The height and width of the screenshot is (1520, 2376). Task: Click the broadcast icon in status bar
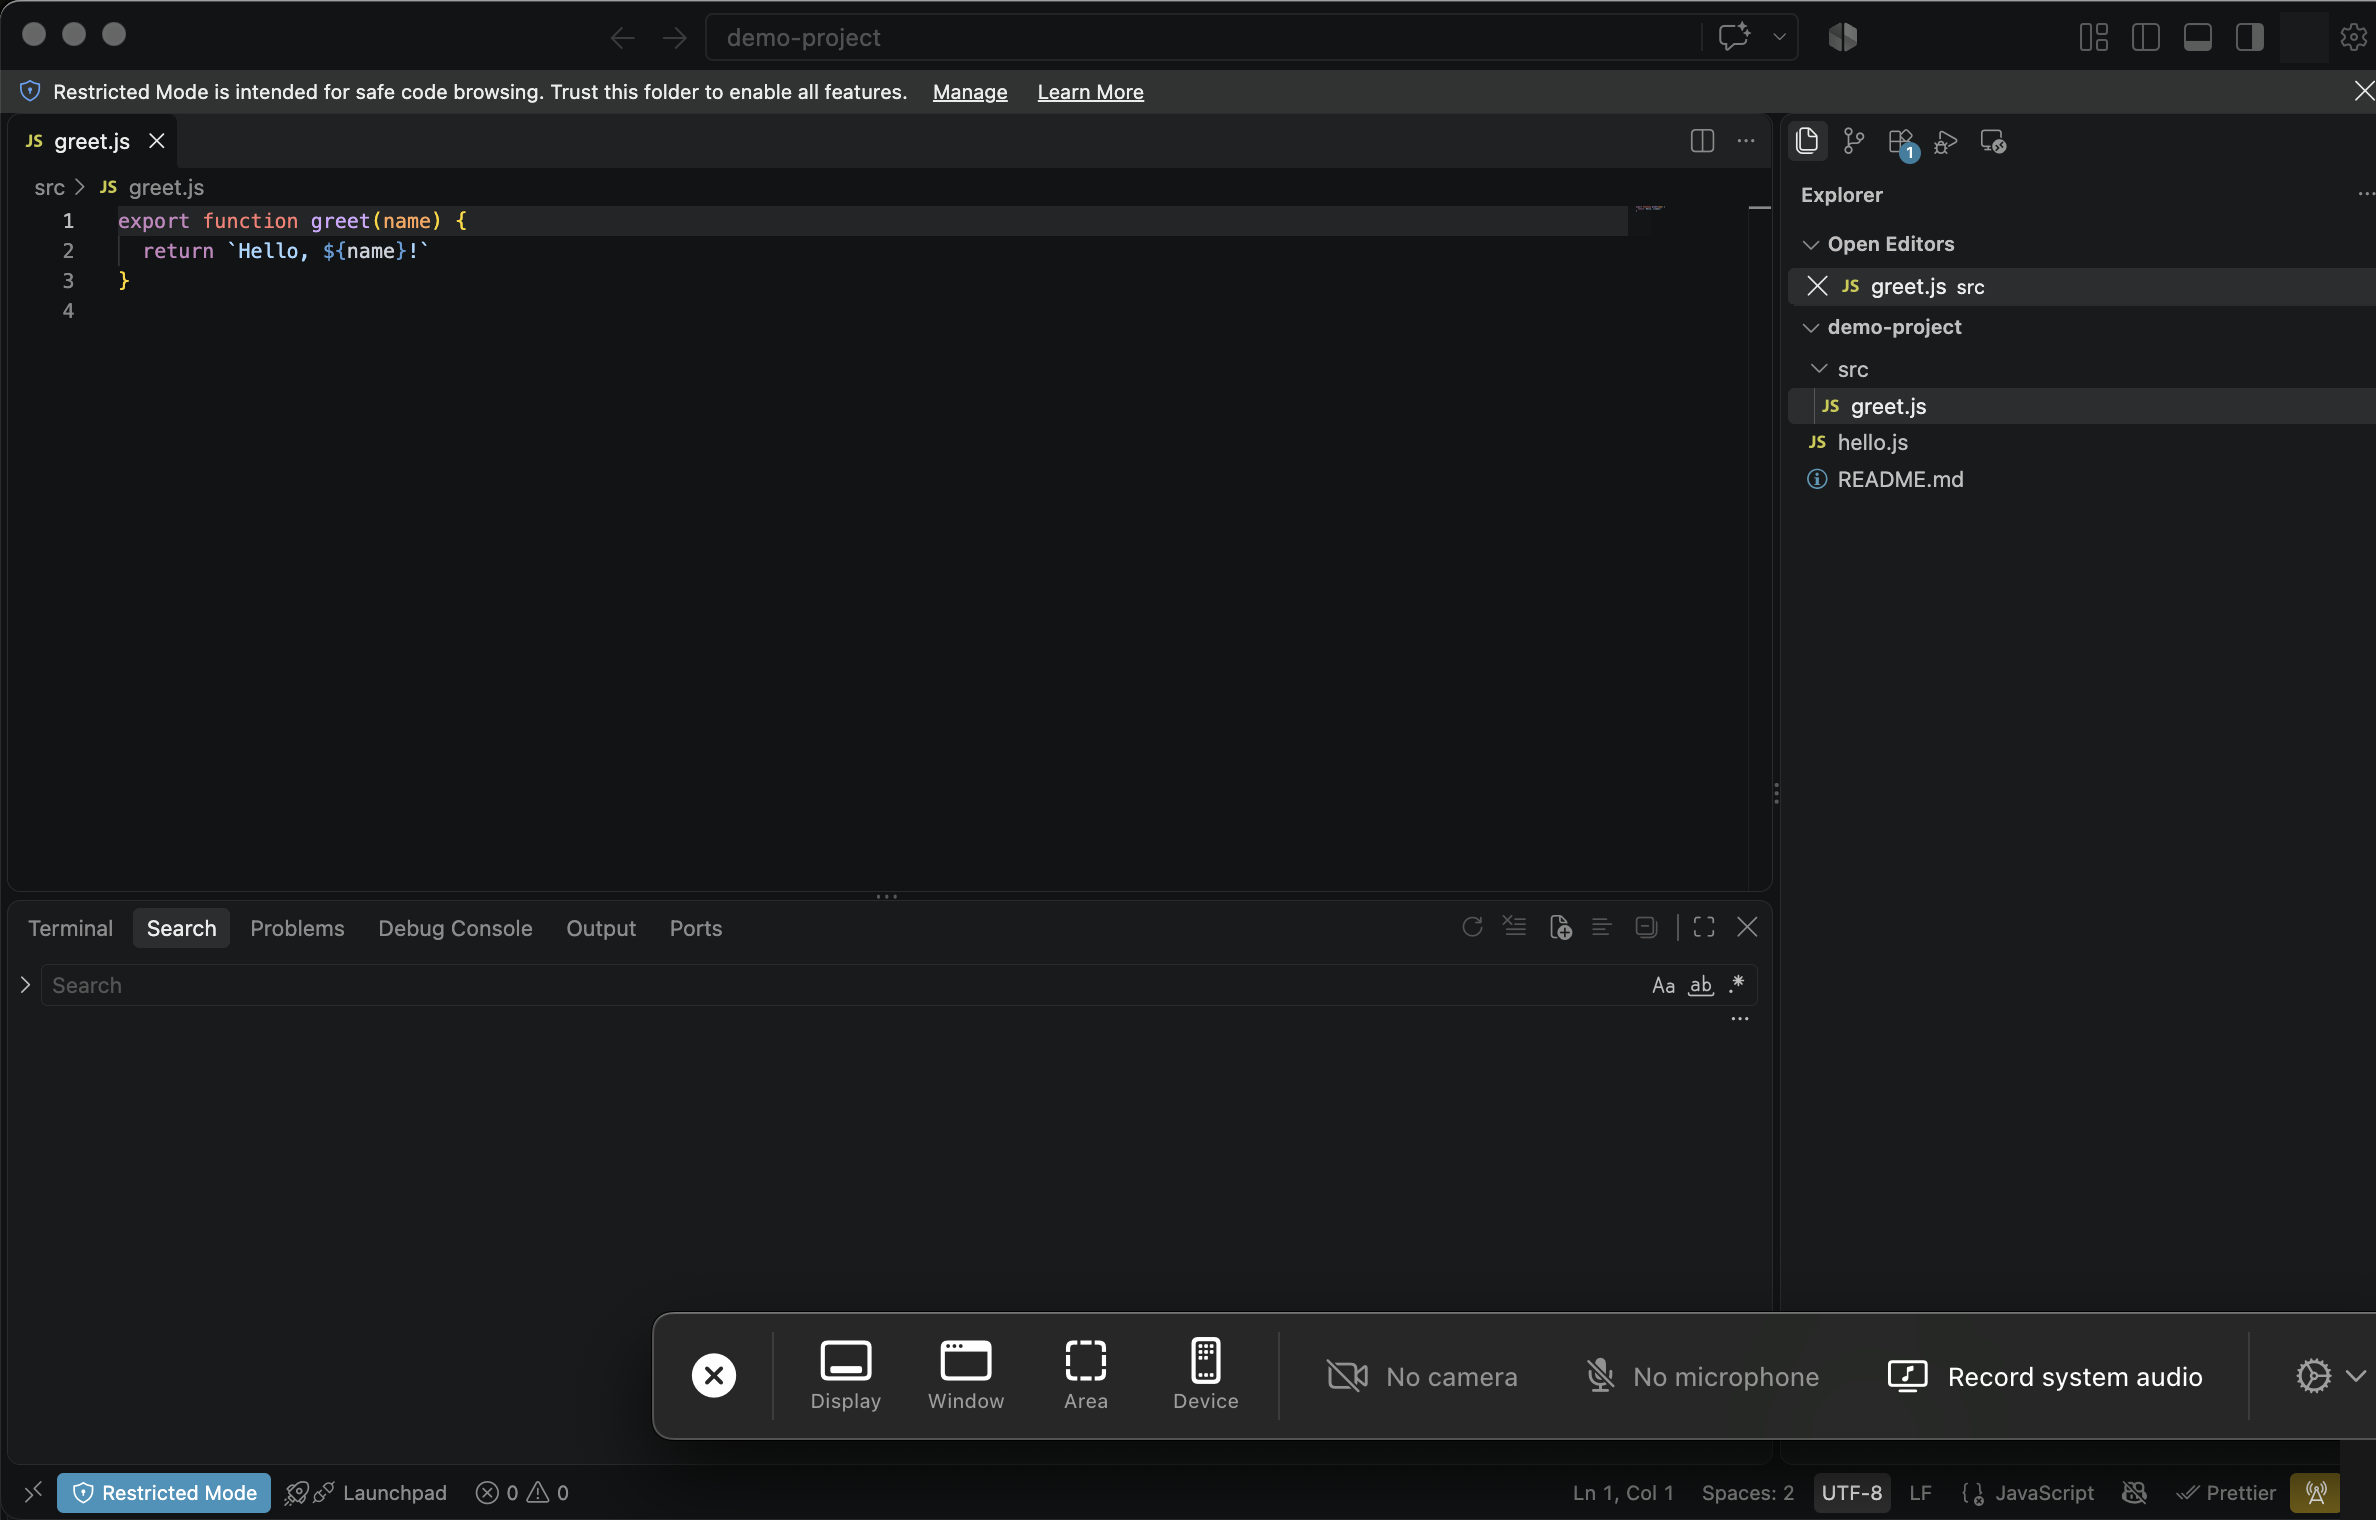[2316, 1492]
